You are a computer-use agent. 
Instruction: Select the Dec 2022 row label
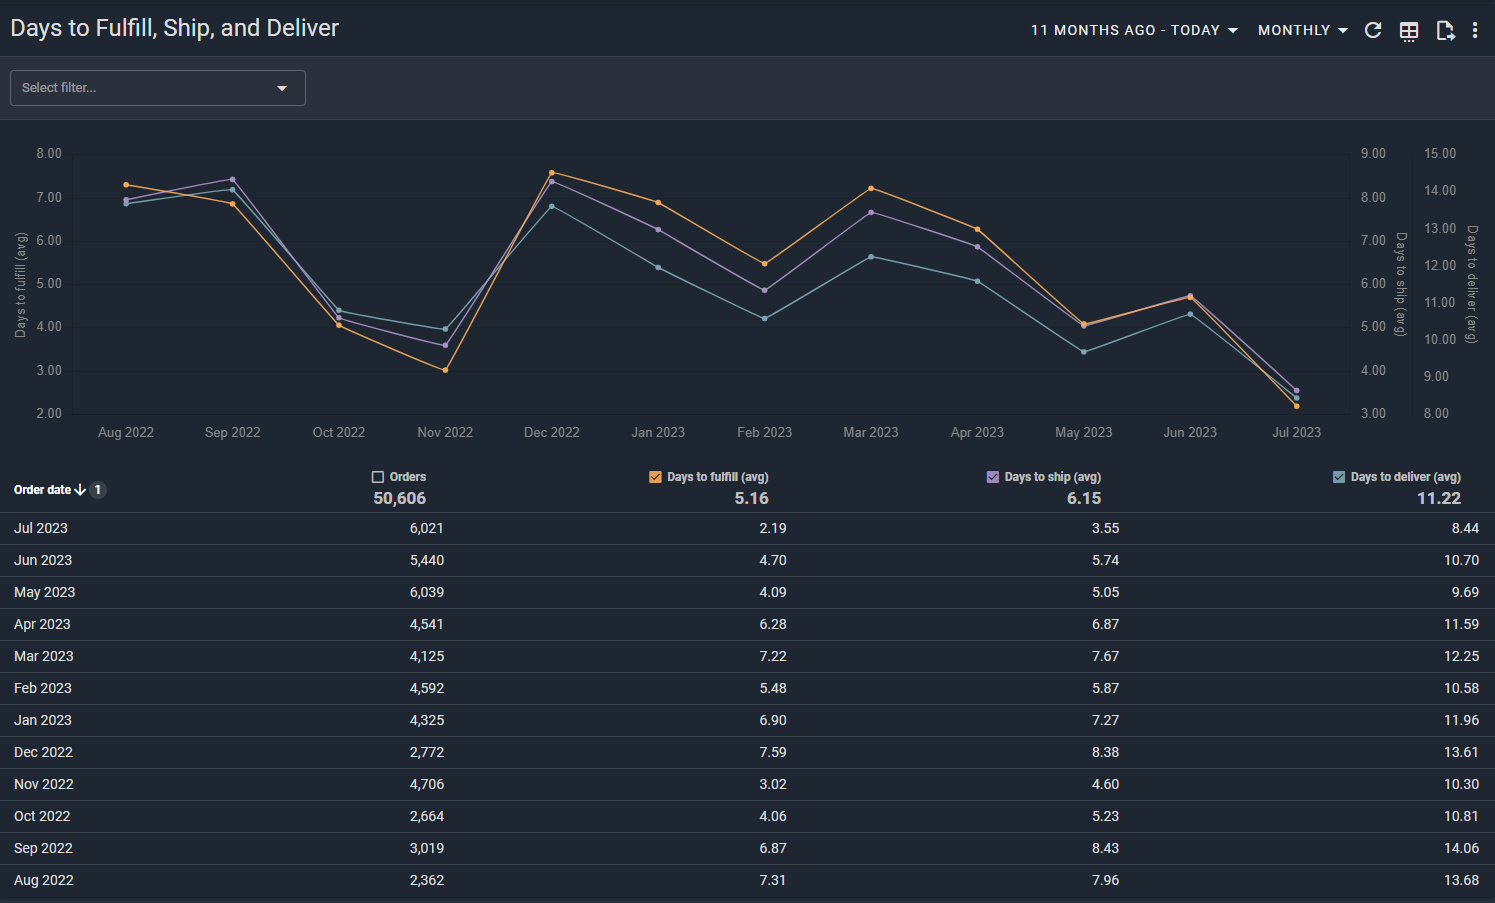click(43, 752)
